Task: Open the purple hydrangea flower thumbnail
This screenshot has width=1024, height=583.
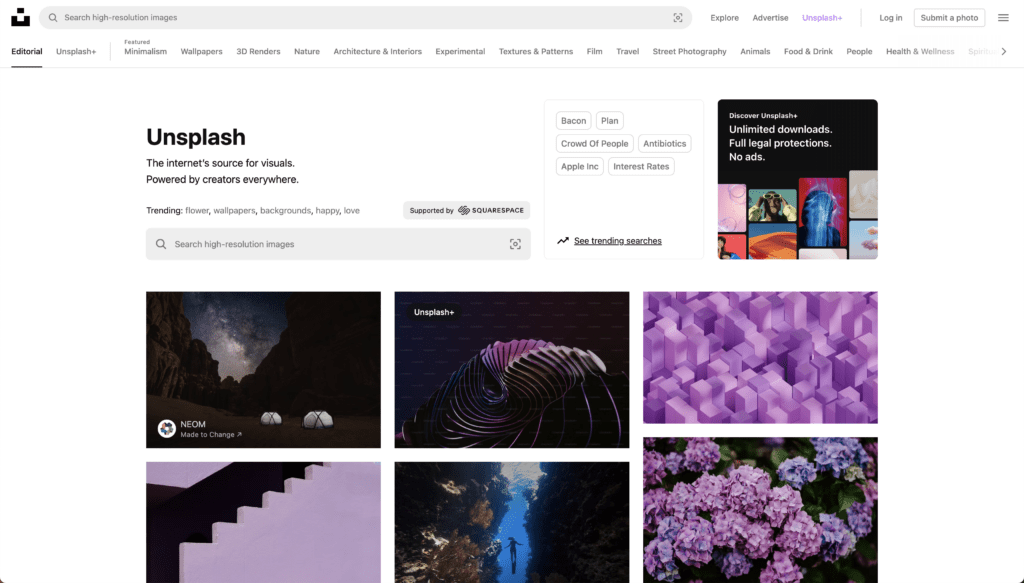Action: click(760, 510)
